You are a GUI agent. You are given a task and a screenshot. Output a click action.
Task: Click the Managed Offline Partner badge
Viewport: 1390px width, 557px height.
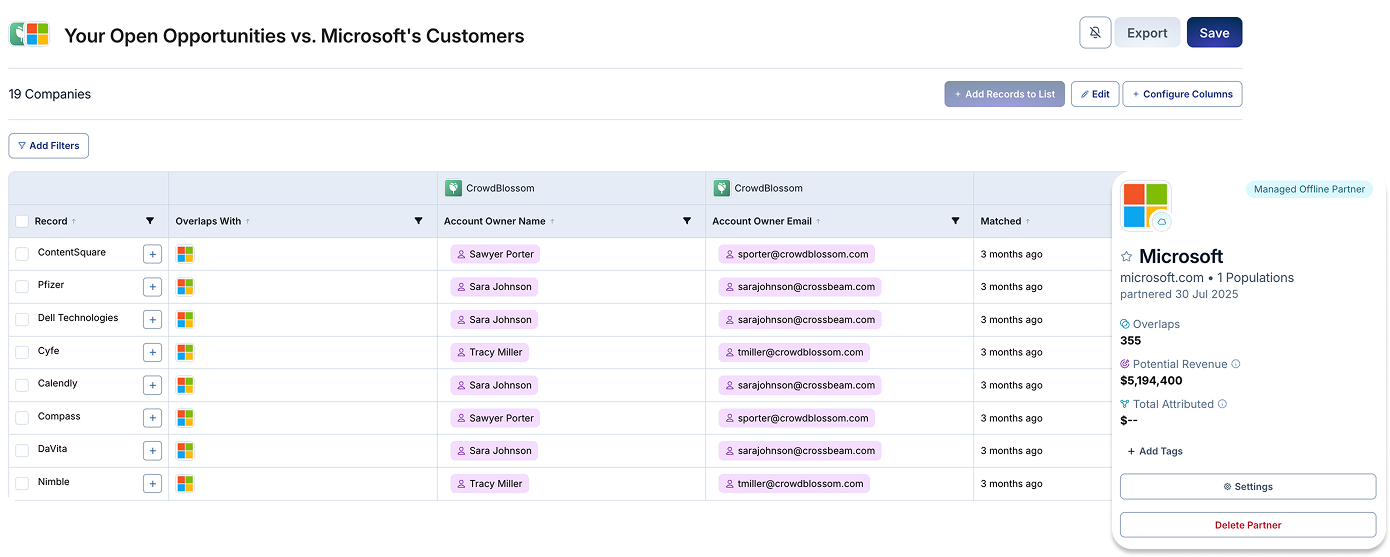(1309, 189)
